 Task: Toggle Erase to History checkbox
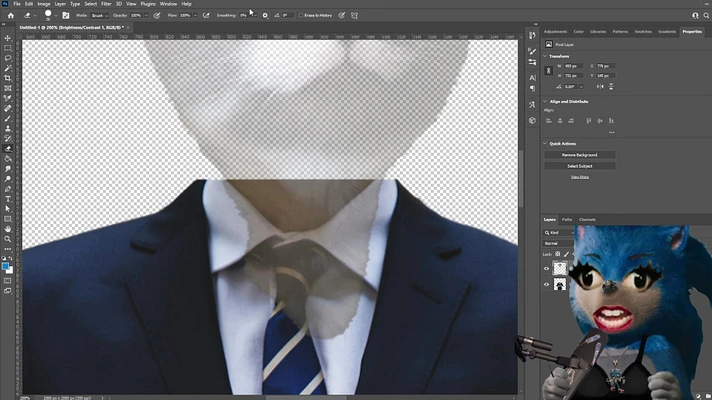pos(301,15)
